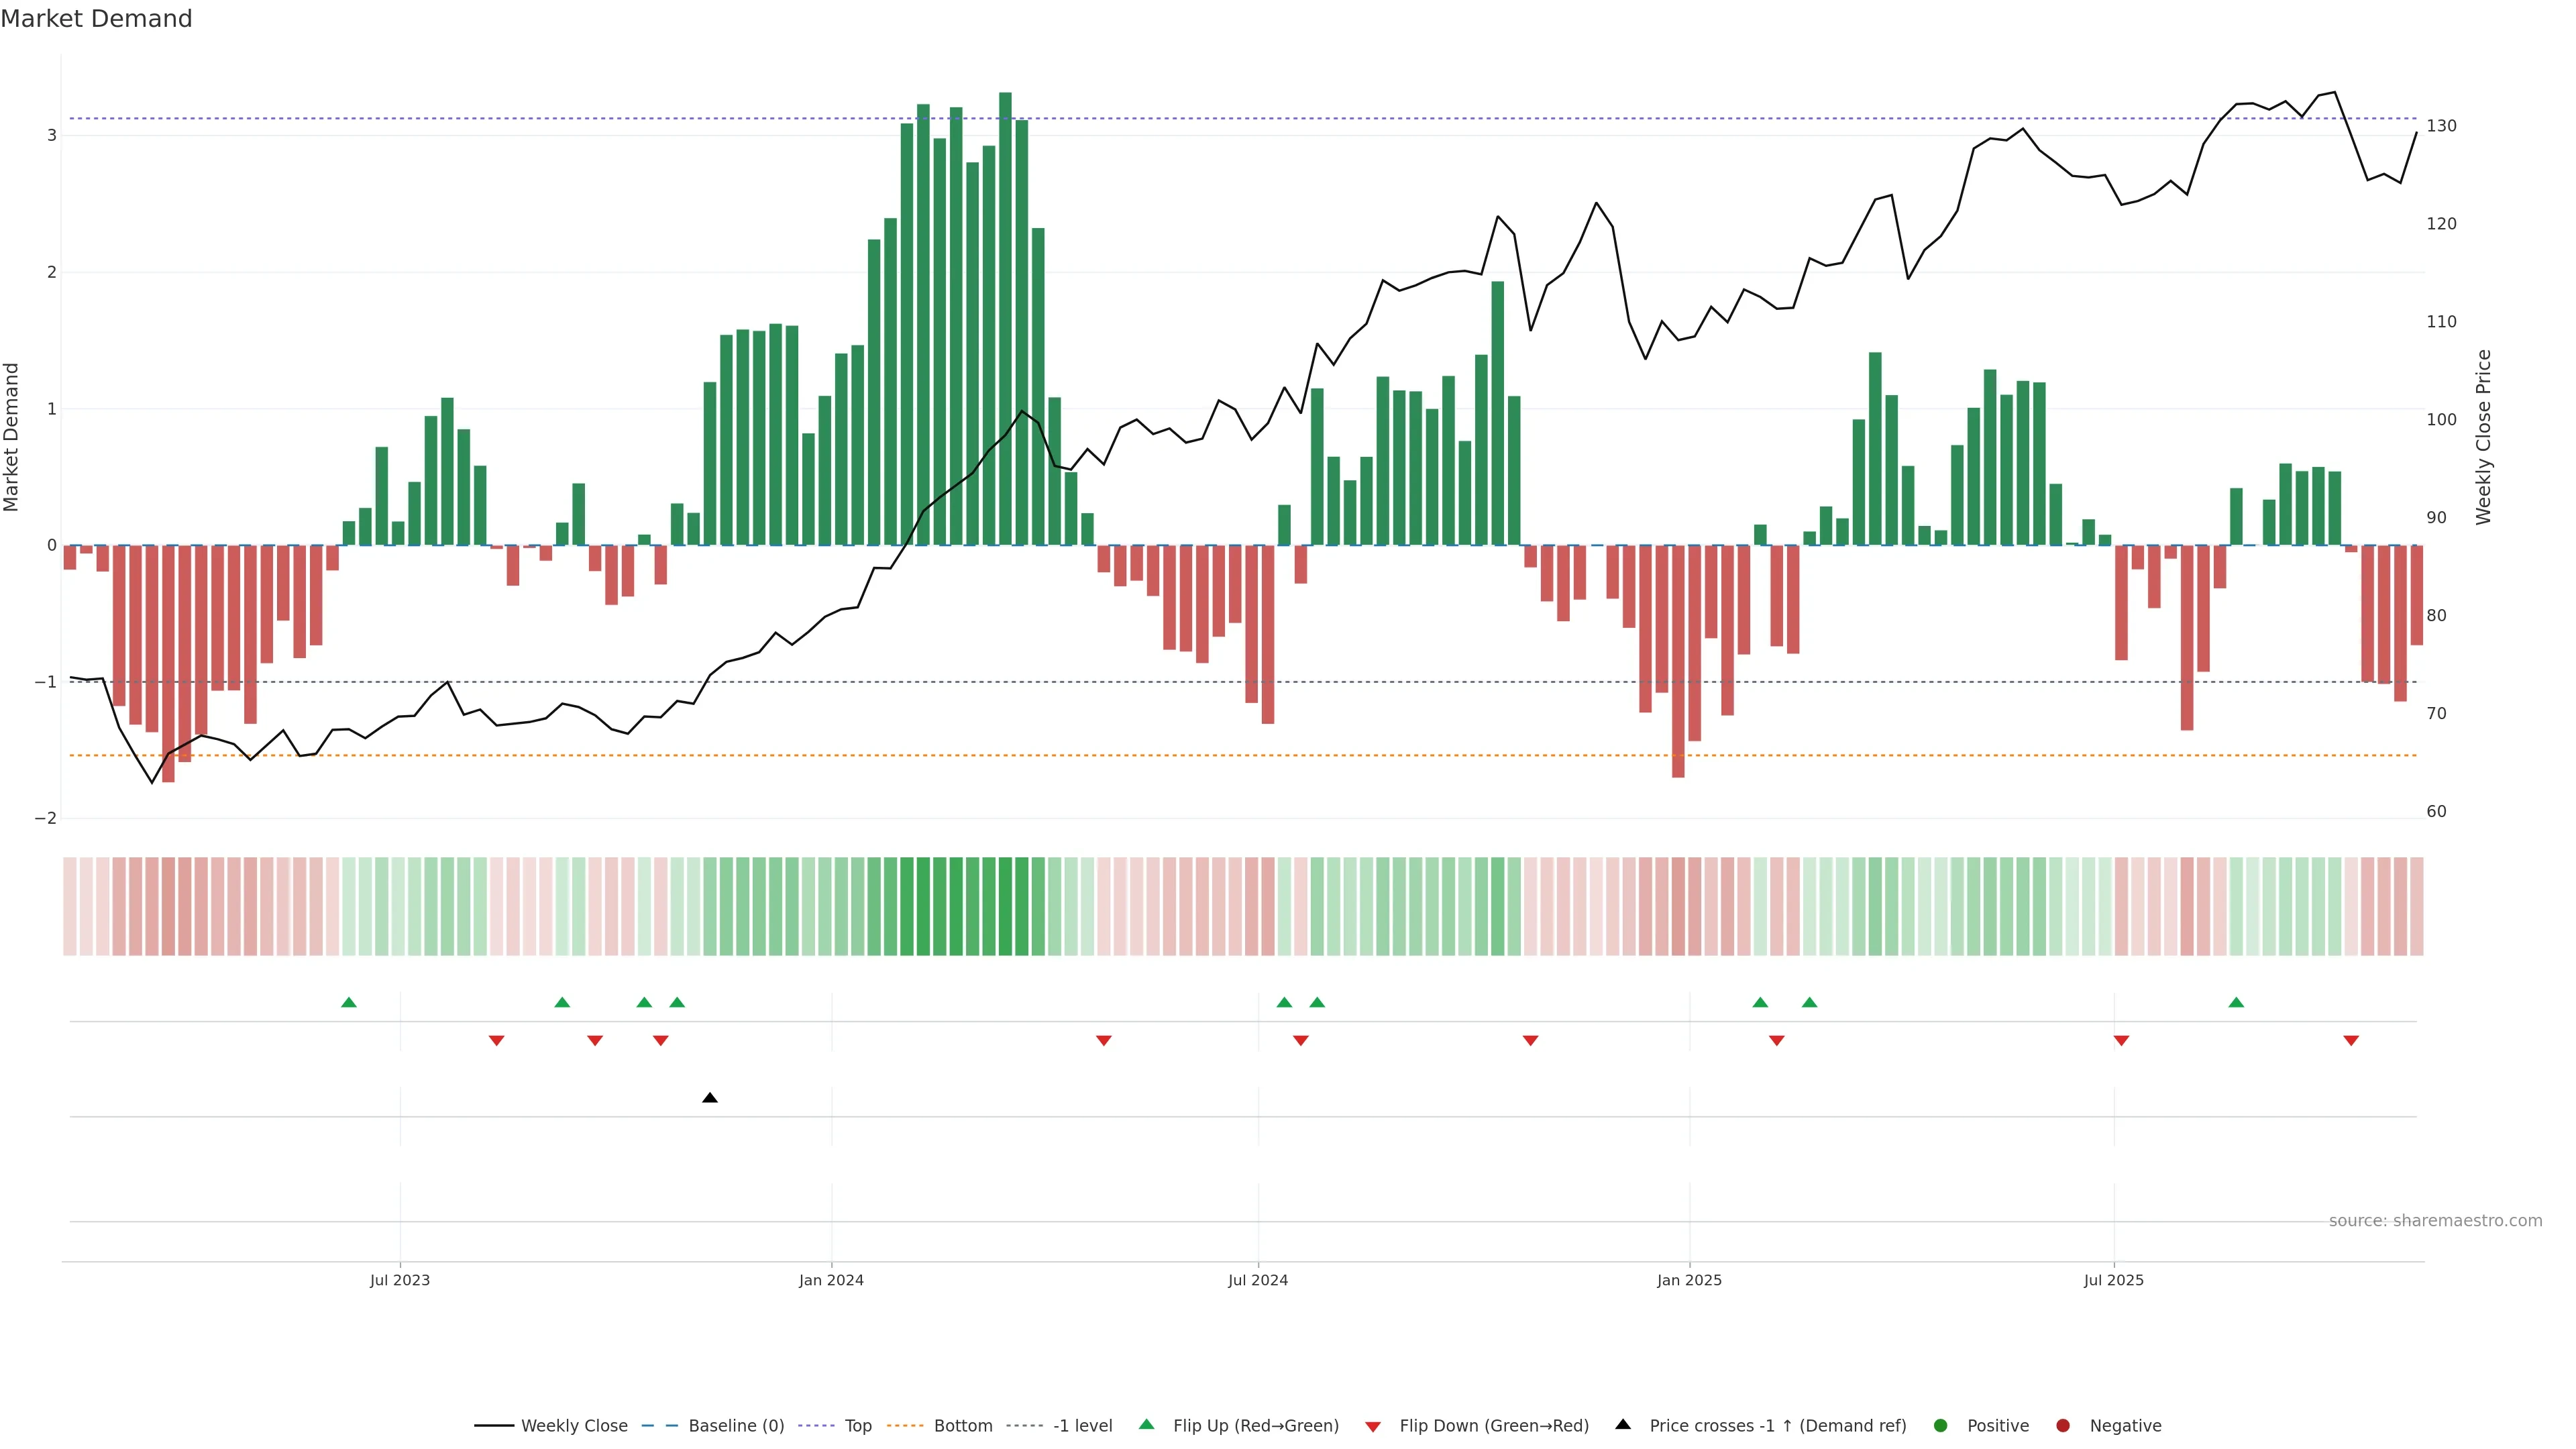Click the source: sharemaestro.com text
2576x1449 pixels.
coord(2435,1221)
